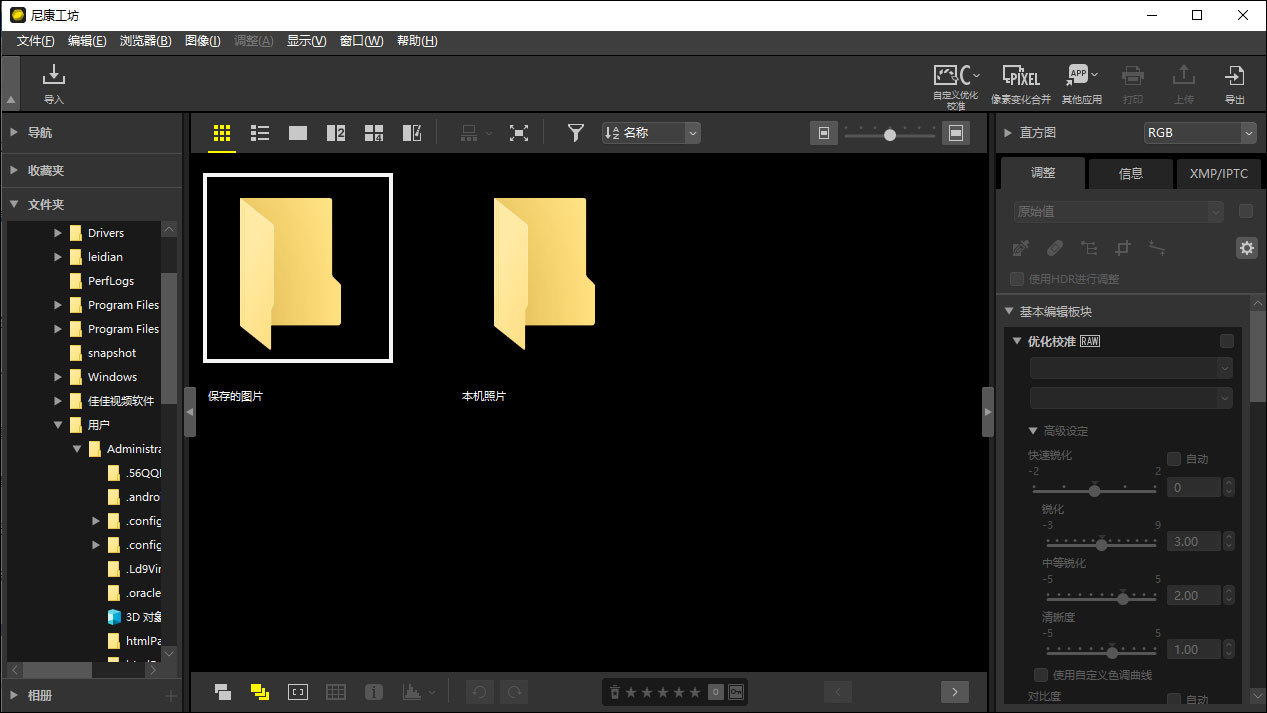Click the full screen icon
1267x713 pixels.
click(x=518, y=133)
